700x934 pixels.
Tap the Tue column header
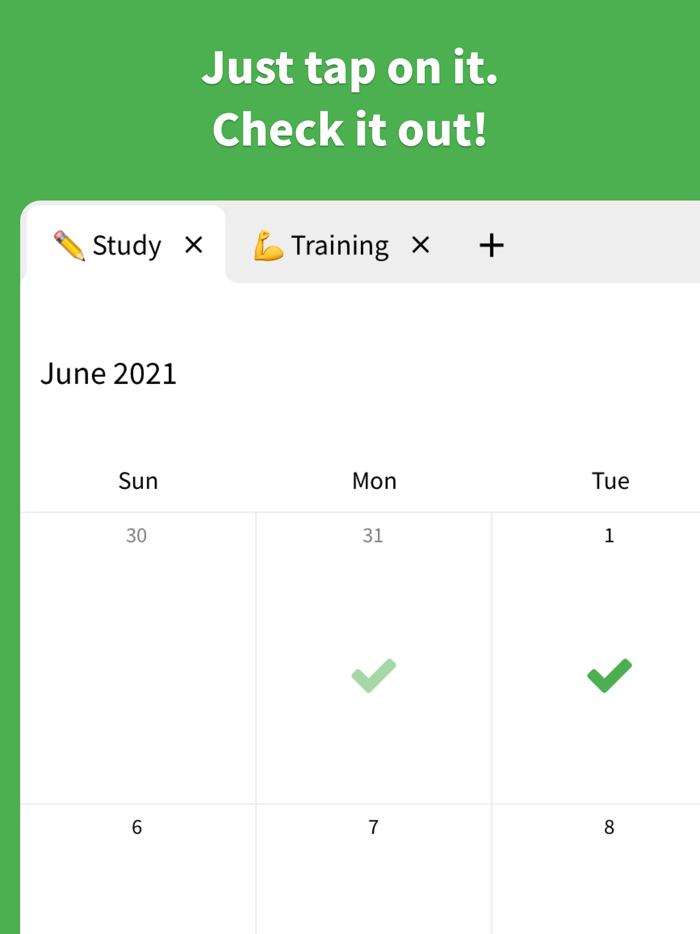(x=610, y=480)
